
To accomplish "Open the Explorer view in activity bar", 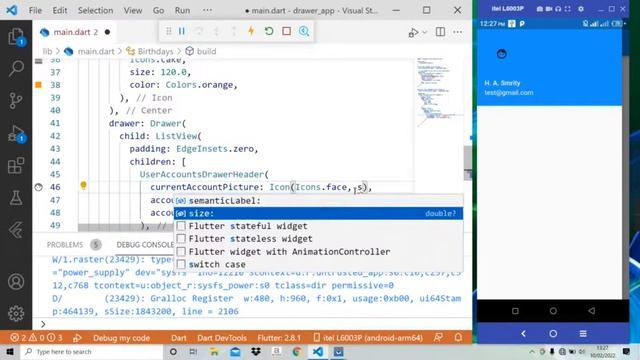I will tap(16, 37).
